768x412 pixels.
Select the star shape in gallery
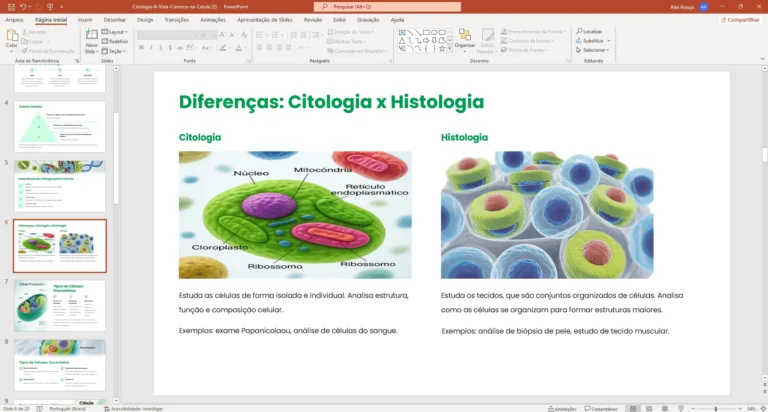442,48
